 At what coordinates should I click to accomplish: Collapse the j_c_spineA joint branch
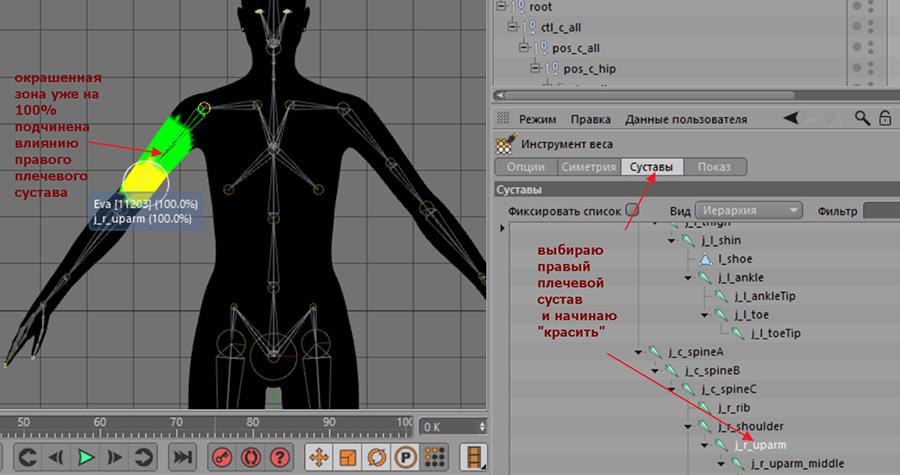coord(639,352)
